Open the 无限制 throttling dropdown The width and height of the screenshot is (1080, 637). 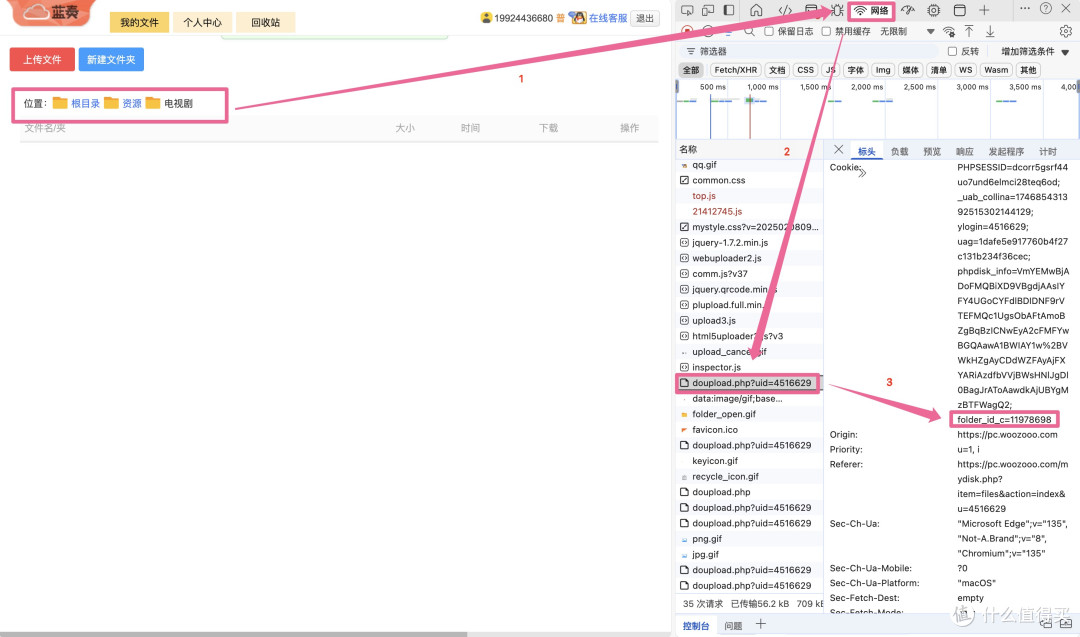click(x=907, y=31)
